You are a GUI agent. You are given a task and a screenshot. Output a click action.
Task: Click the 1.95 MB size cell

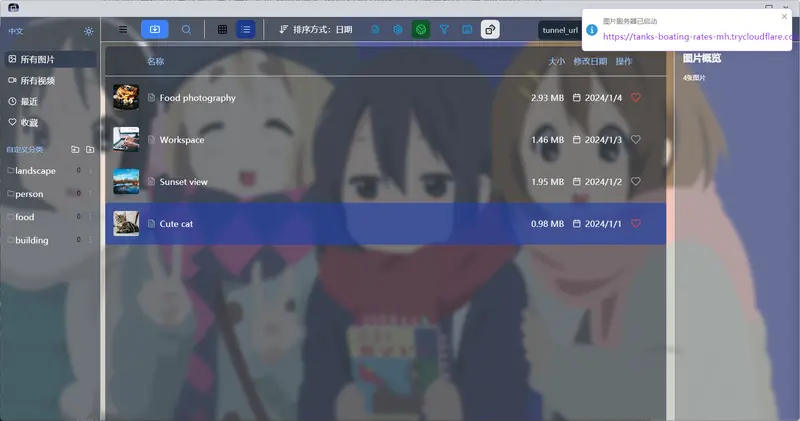tap(547, 181)
